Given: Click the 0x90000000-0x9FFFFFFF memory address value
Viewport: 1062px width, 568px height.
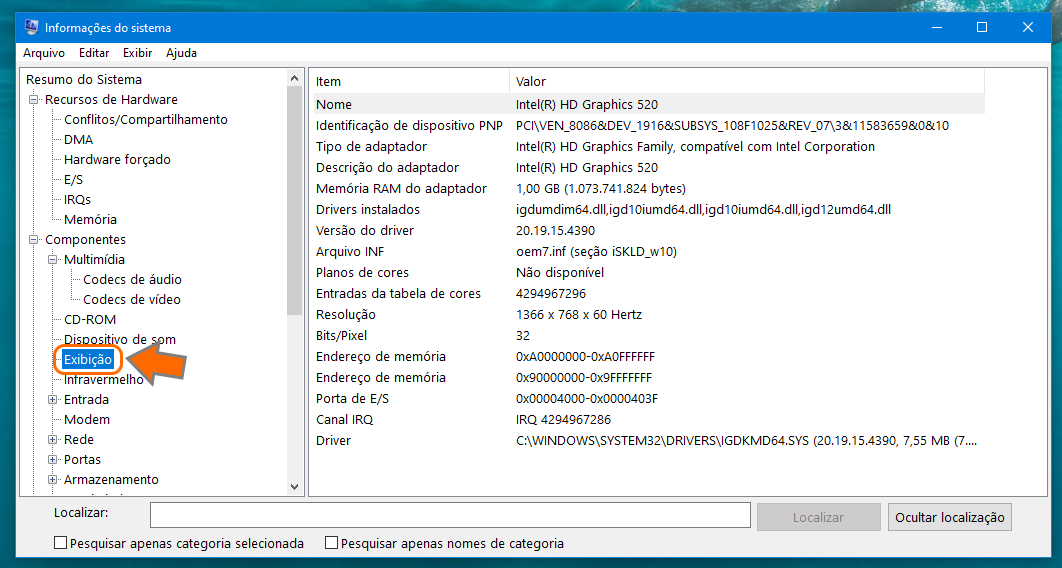Looking at the screenshot, I should pos(584,377).
